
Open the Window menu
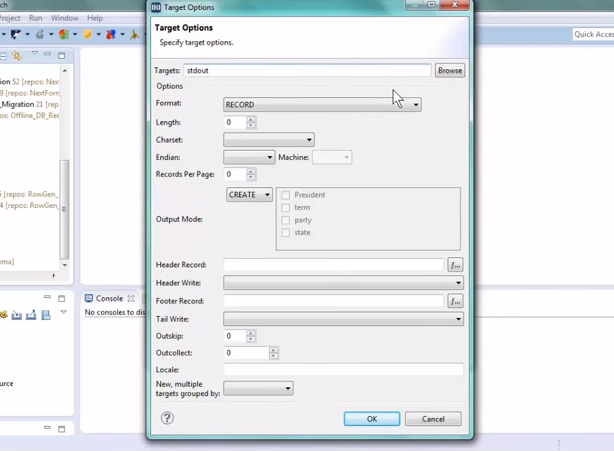coord(65,18)
